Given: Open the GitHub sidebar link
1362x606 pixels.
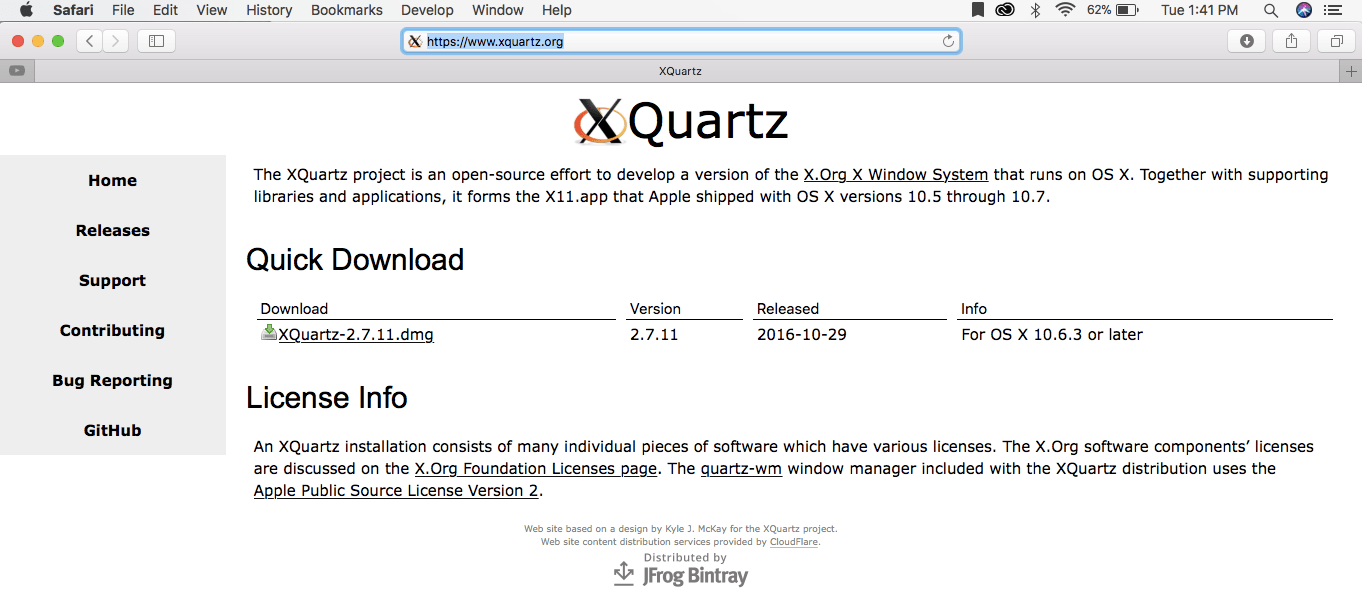Looking at the screenshot, I should (112, 431).
